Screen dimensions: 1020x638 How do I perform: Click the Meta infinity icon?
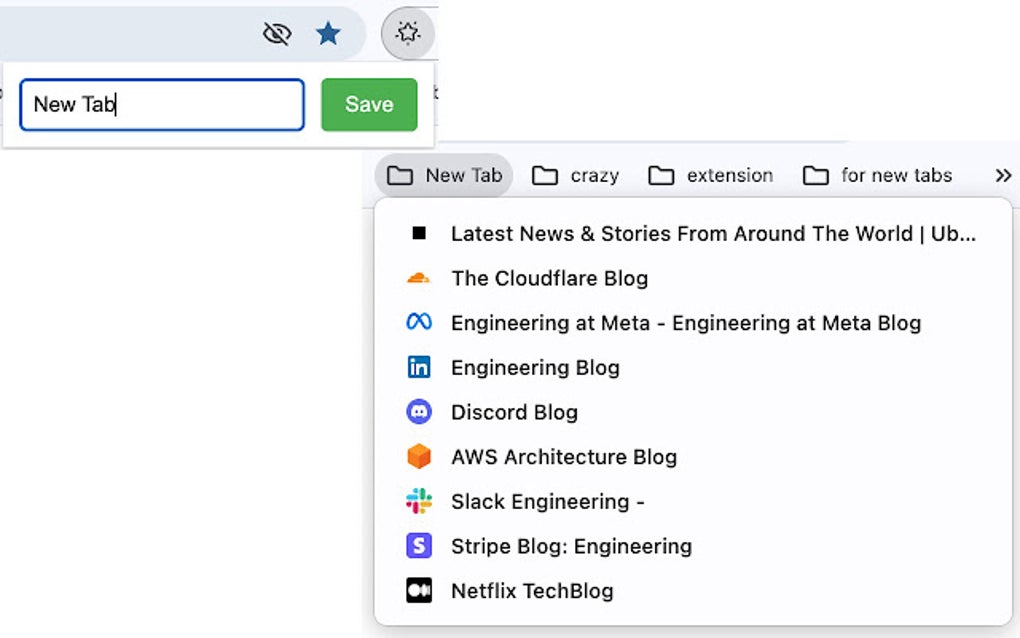[419, 323]
